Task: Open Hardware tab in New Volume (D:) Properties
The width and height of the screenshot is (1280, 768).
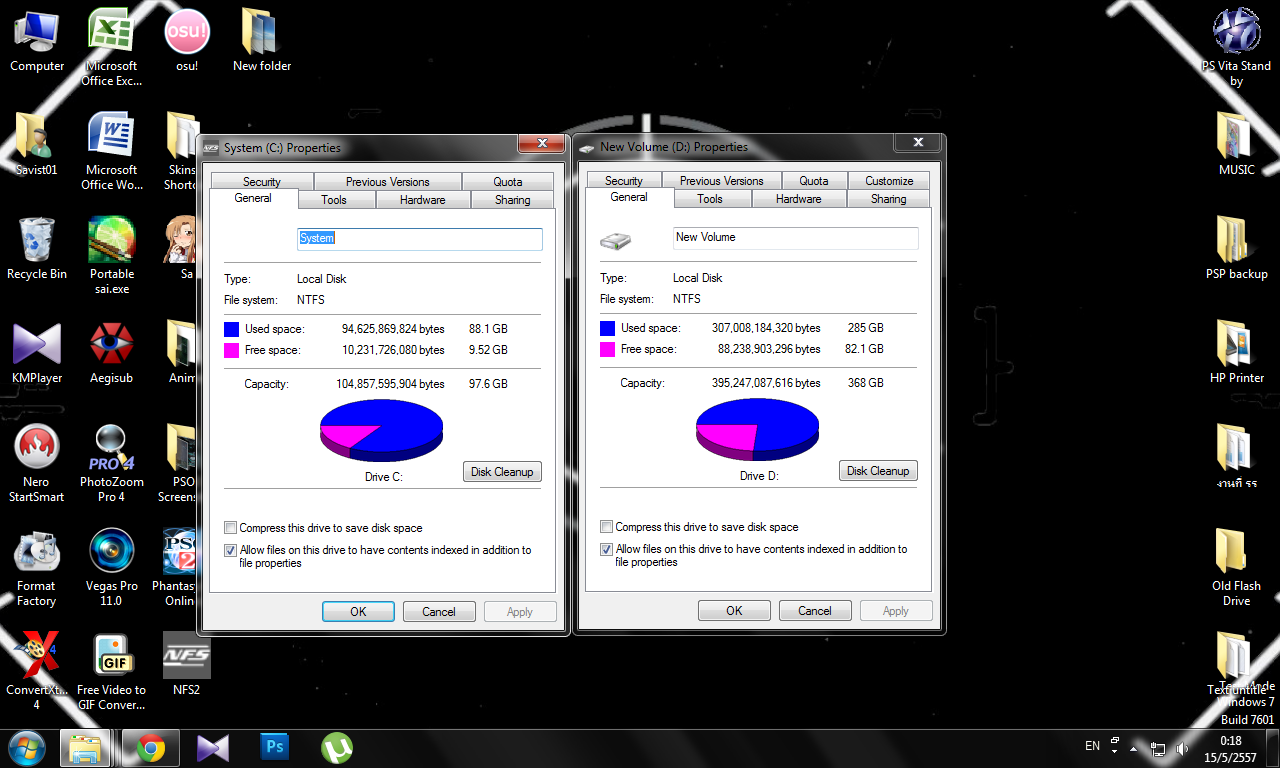Action: tap(799, 199)
